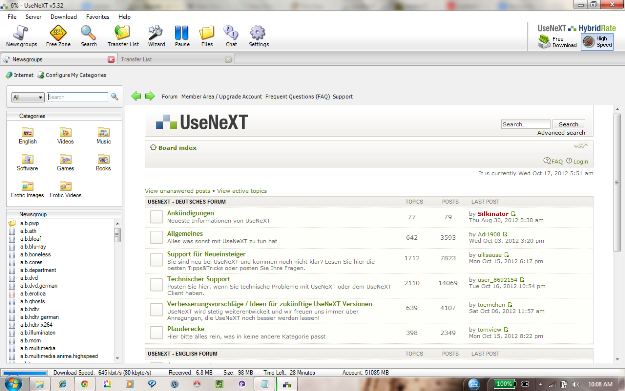Viewport: 625px width, 391px height.
Task: Open the Favorites menu
Action: pos(98,17)
